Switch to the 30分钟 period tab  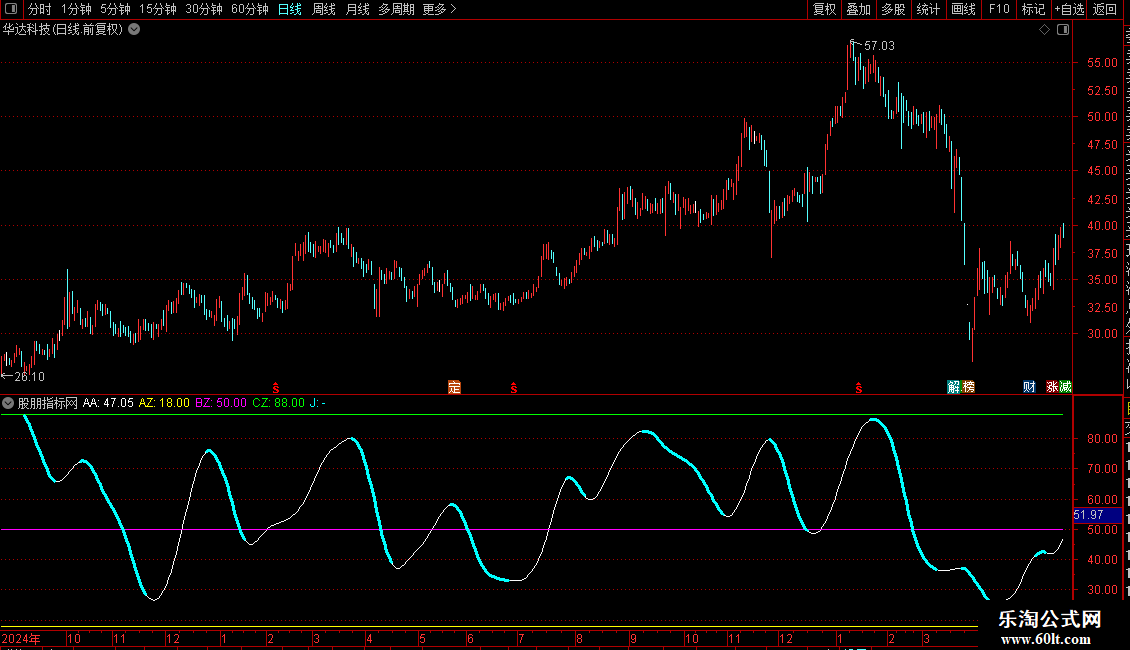(204, 9)
